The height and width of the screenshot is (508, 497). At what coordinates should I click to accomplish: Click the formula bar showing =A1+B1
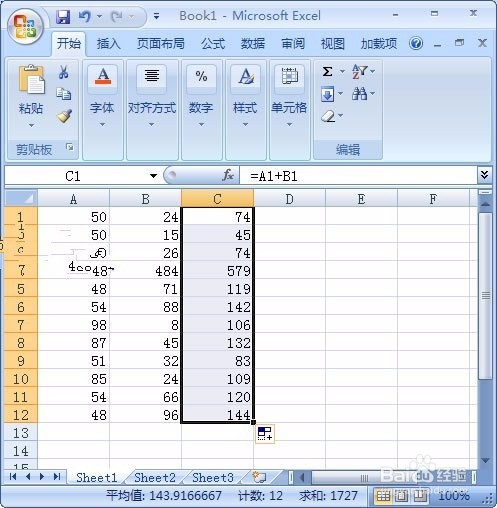coord(358,176)
